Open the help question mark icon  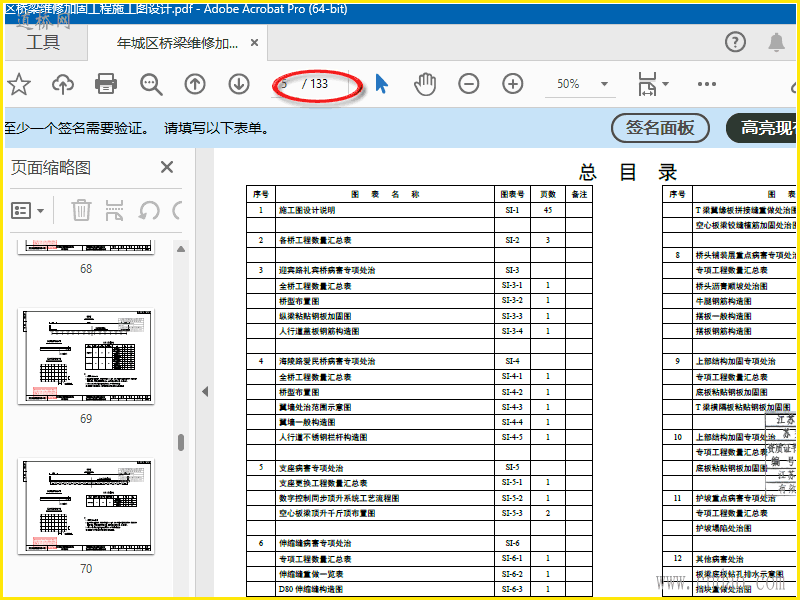(735, 42)
